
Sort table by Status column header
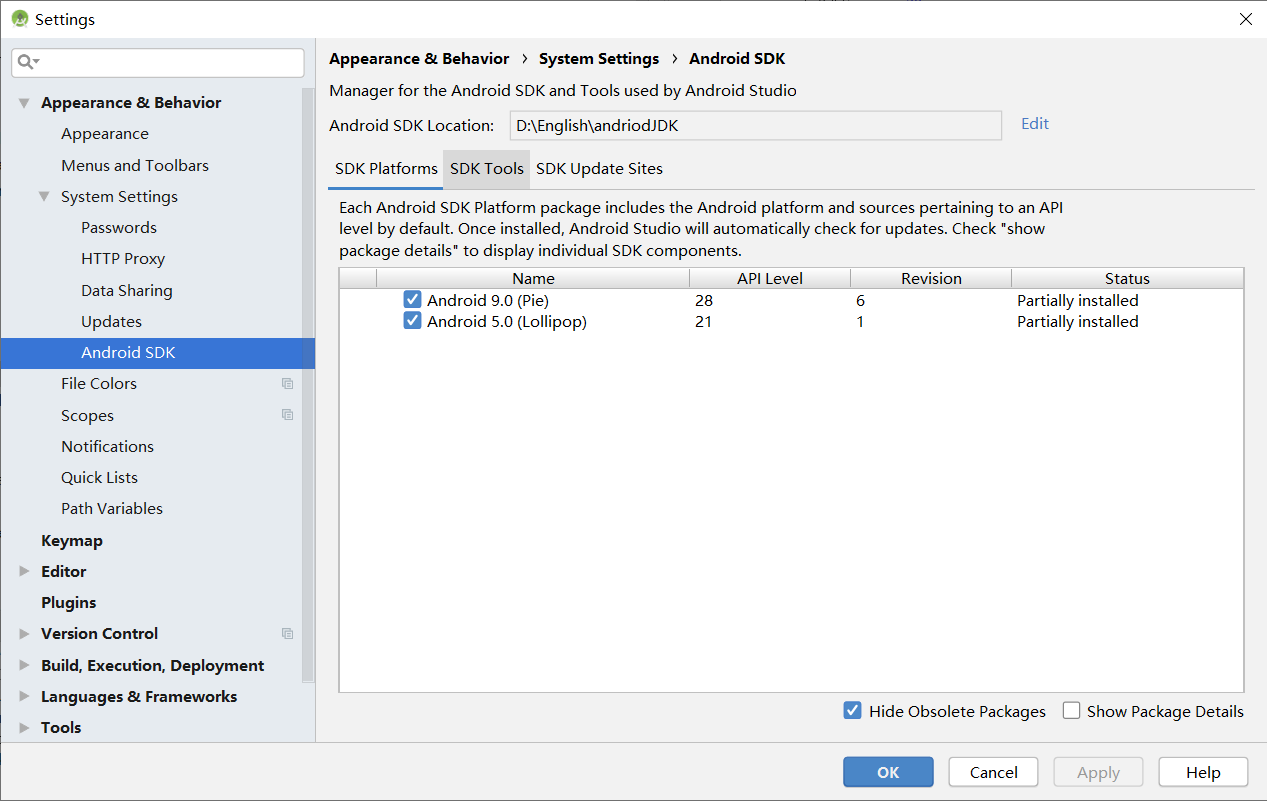1127,279
